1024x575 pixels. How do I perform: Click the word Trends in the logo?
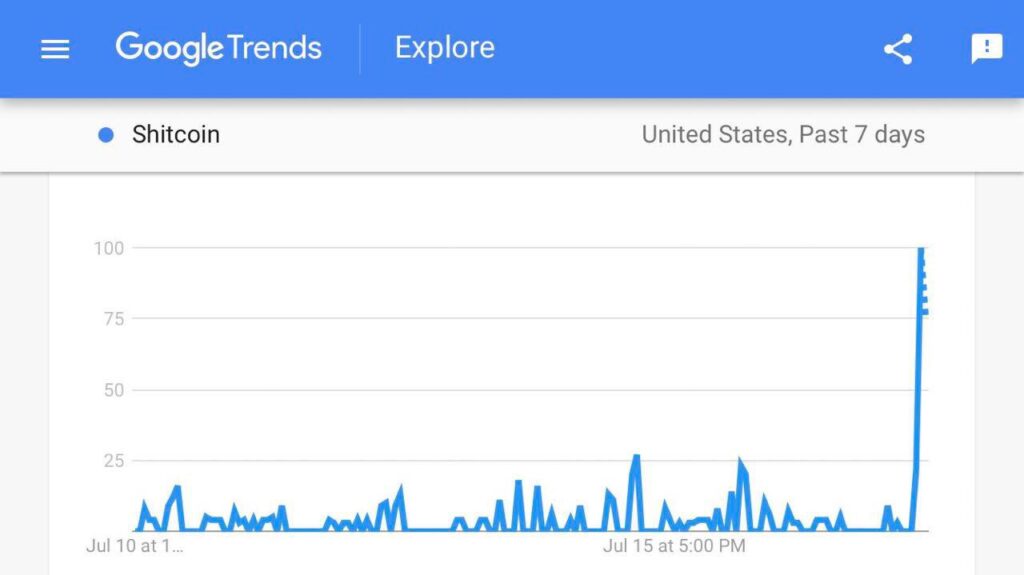point(273,48)
